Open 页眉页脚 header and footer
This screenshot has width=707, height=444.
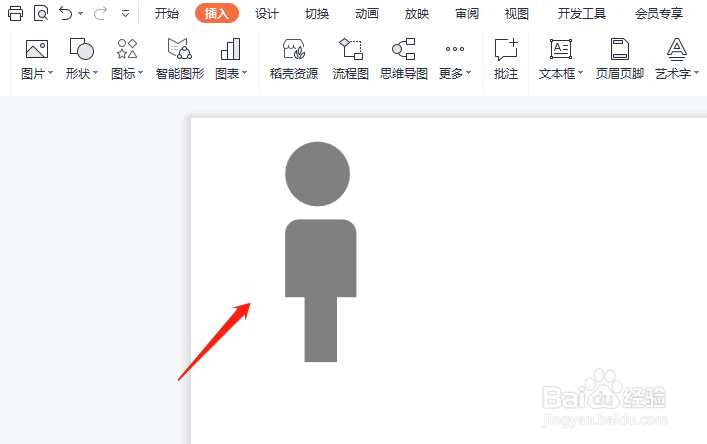point(620,59)
